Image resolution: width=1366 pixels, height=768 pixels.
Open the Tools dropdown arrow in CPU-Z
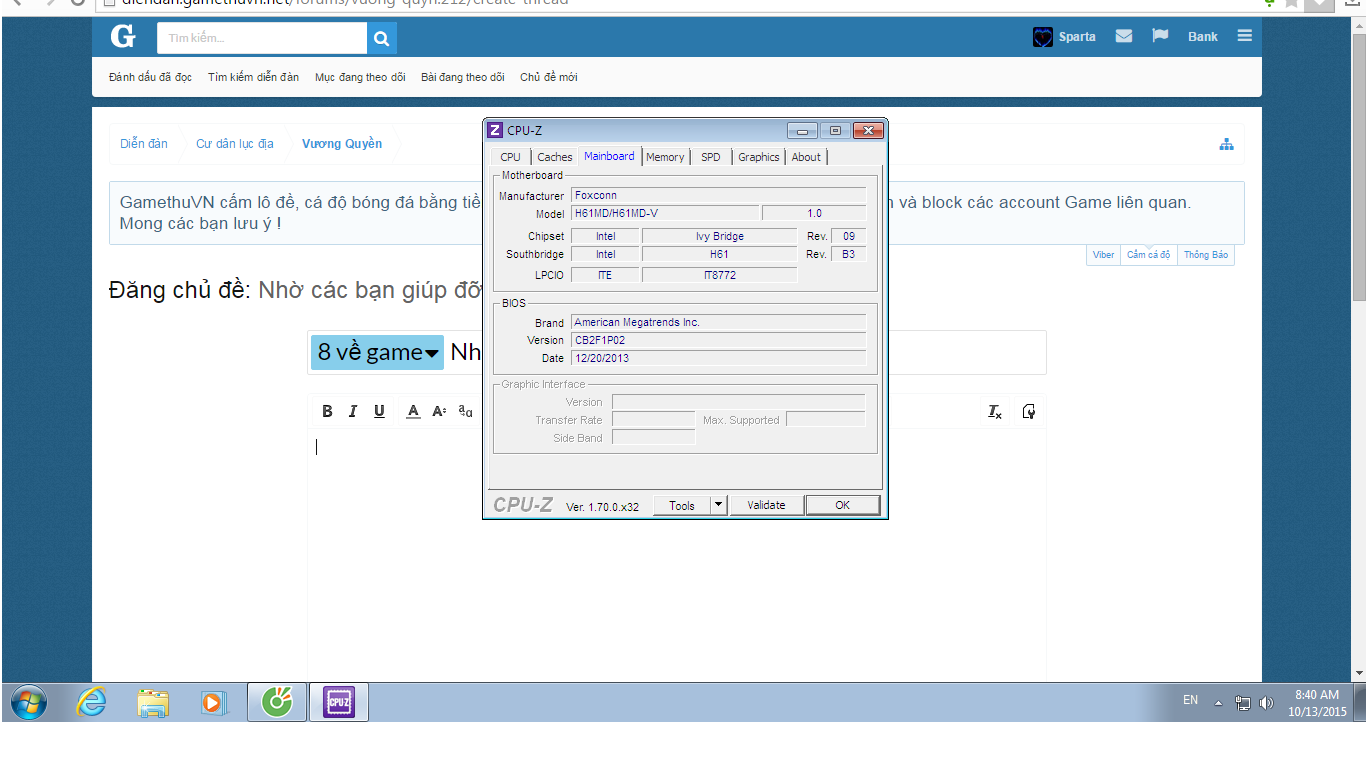pos(718,505)
